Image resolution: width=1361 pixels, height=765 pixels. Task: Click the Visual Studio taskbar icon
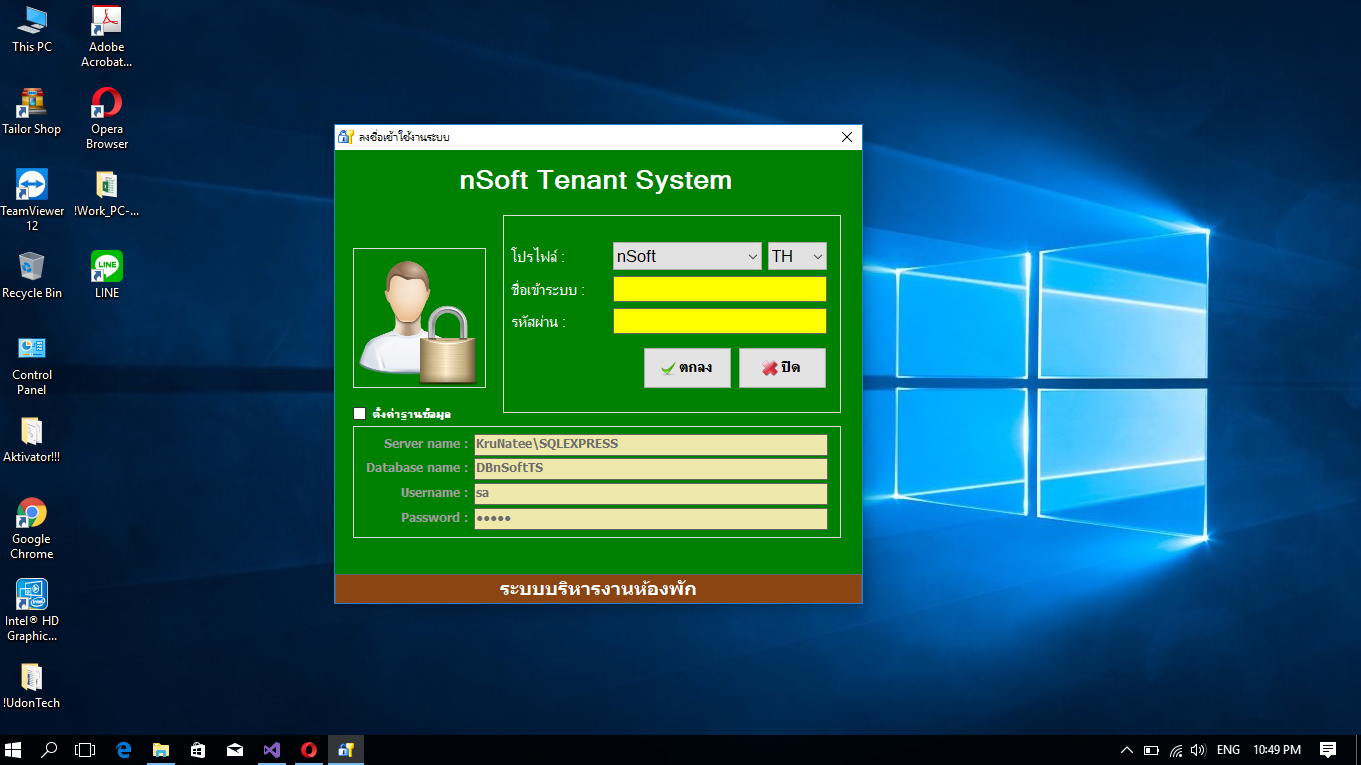(271, 750)
